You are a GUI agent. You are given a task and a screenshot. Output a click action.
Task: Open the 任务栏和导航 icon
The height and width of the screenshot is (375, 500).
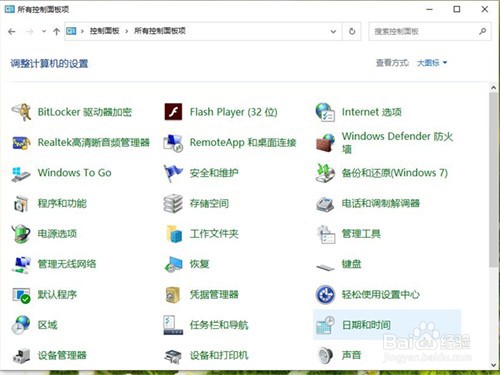click(x=173, y=325)
